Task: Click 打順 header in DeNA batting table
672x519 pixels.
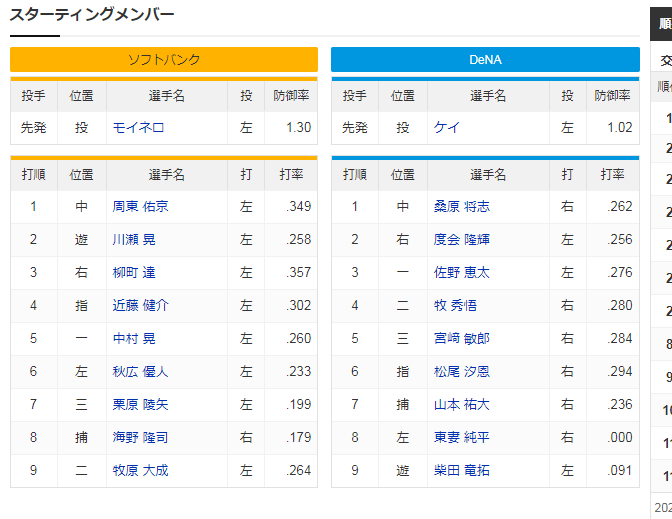Action: [x=355, y=174]
